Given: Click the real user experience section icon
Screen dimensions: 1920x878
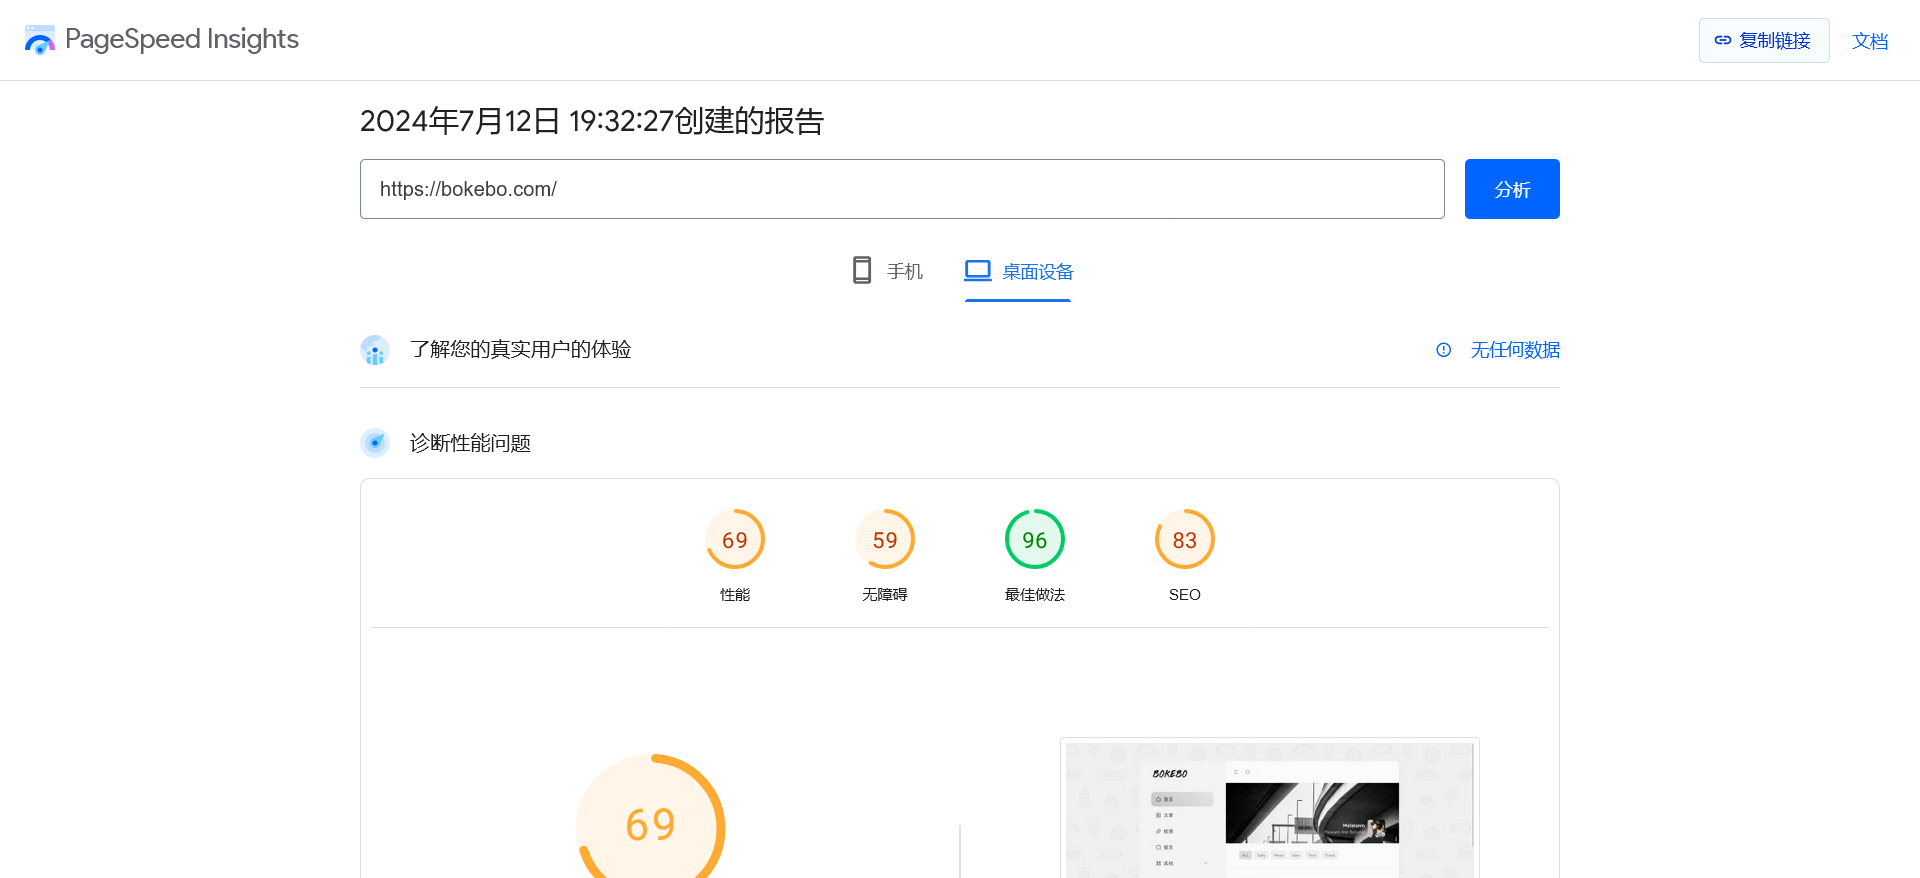Looking at the screenshot, I should [x=375, y=350].
